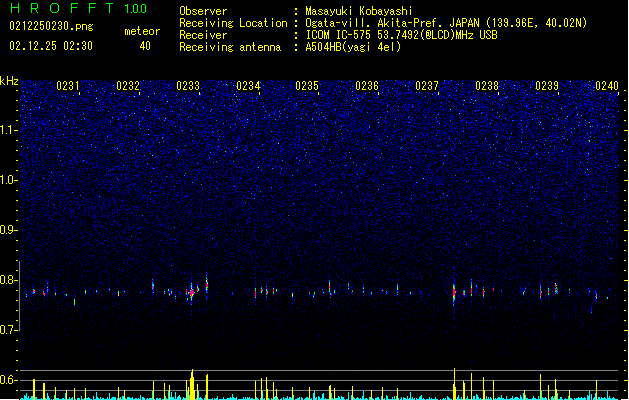Click the HROFFT 1.0.0 title text
Viewport: 629px width, 400px height.
click(78, 8)
